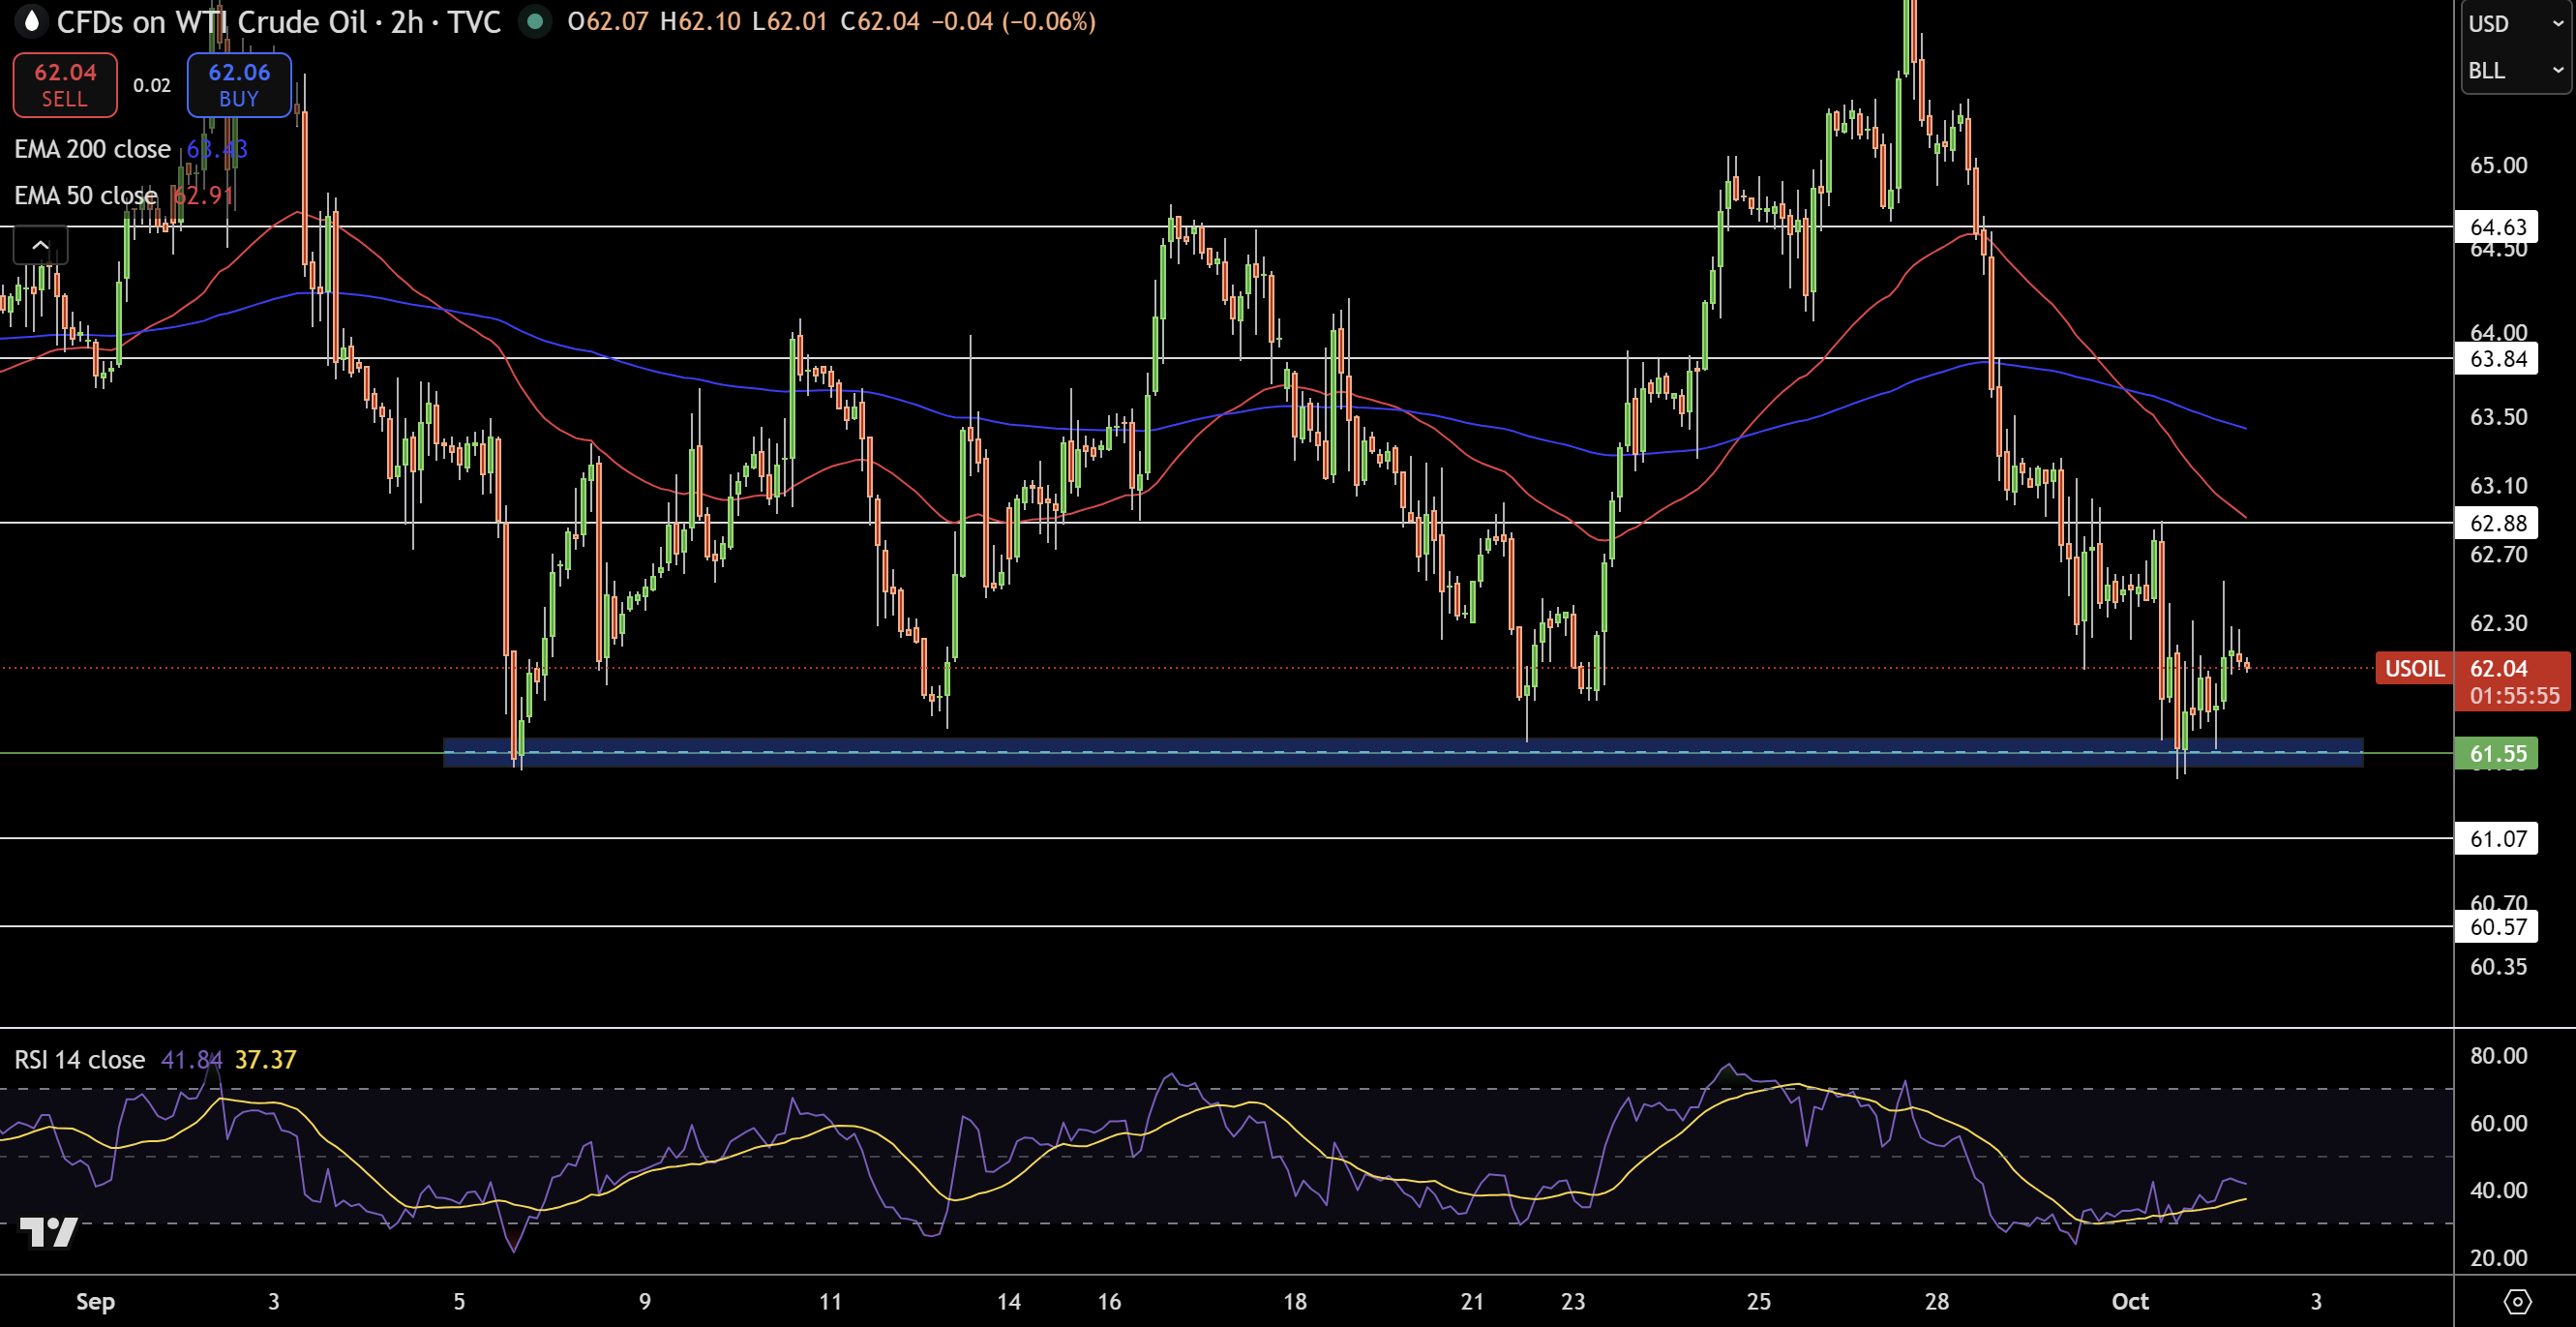Click the Oct label on time axis
Screen dimensions: 2576x1327
[x=2129, y=1301]
